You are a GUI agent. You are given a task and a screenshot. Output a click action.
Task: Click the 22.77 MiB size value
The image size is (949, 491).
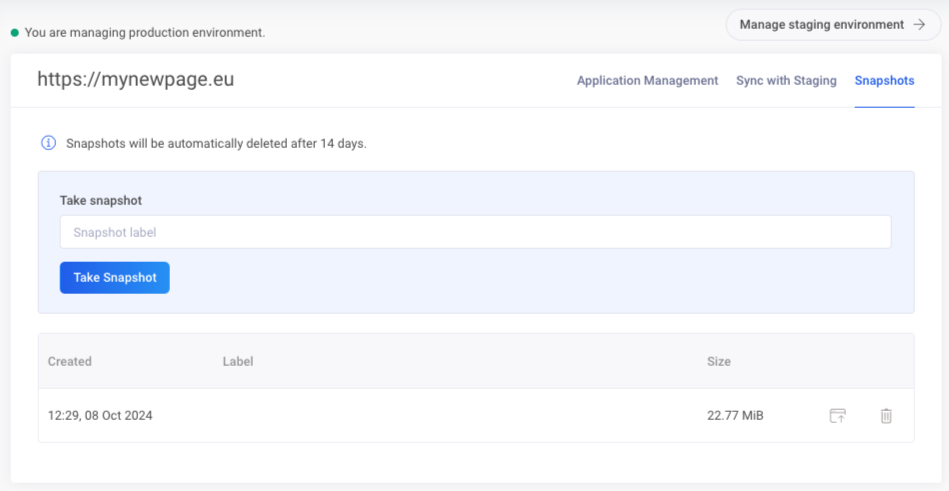click(x=735, y=415)
